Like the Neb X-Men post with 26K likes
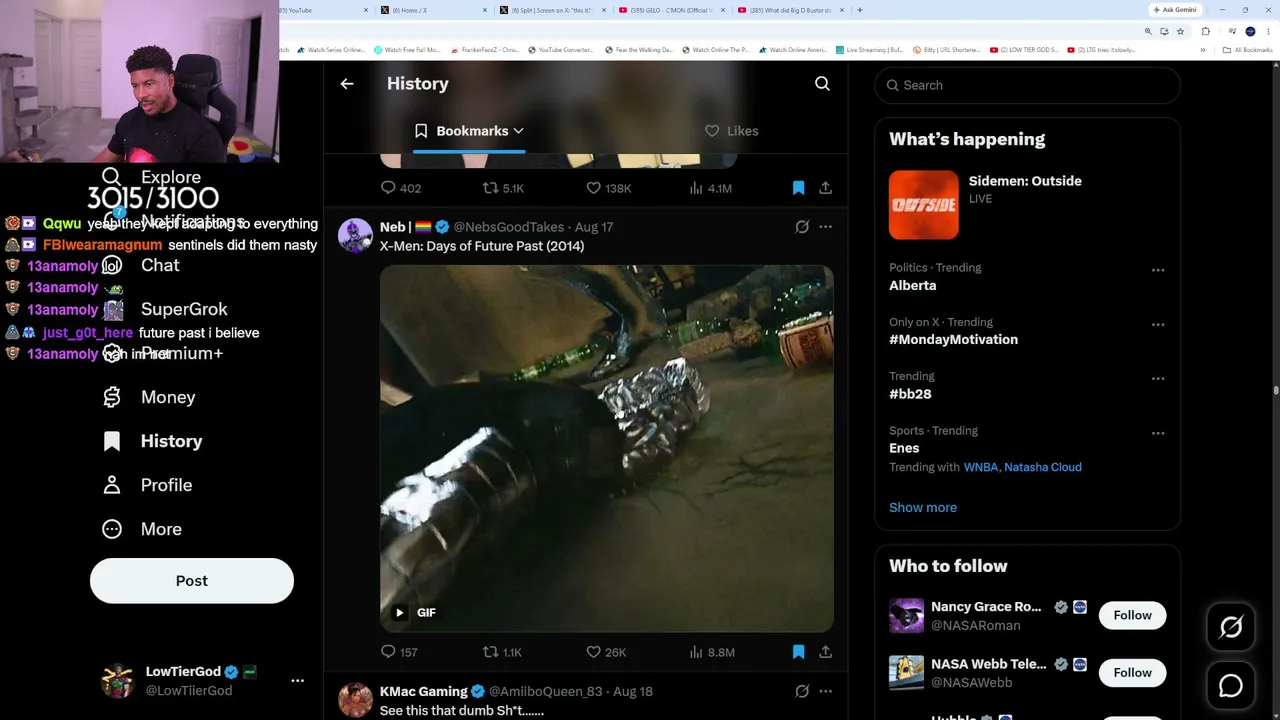 593,652
